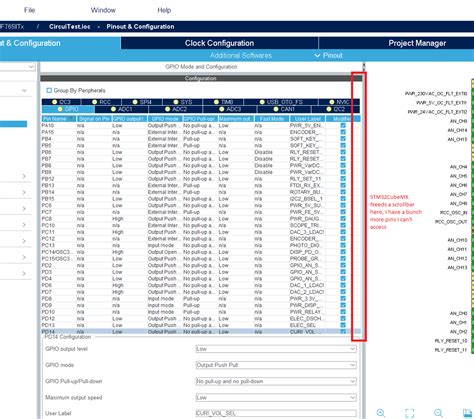The image size is (474, 419).
Task: Click the RLY_RESET_10 pin label in the pinout
Action: [x=451, y=341]
